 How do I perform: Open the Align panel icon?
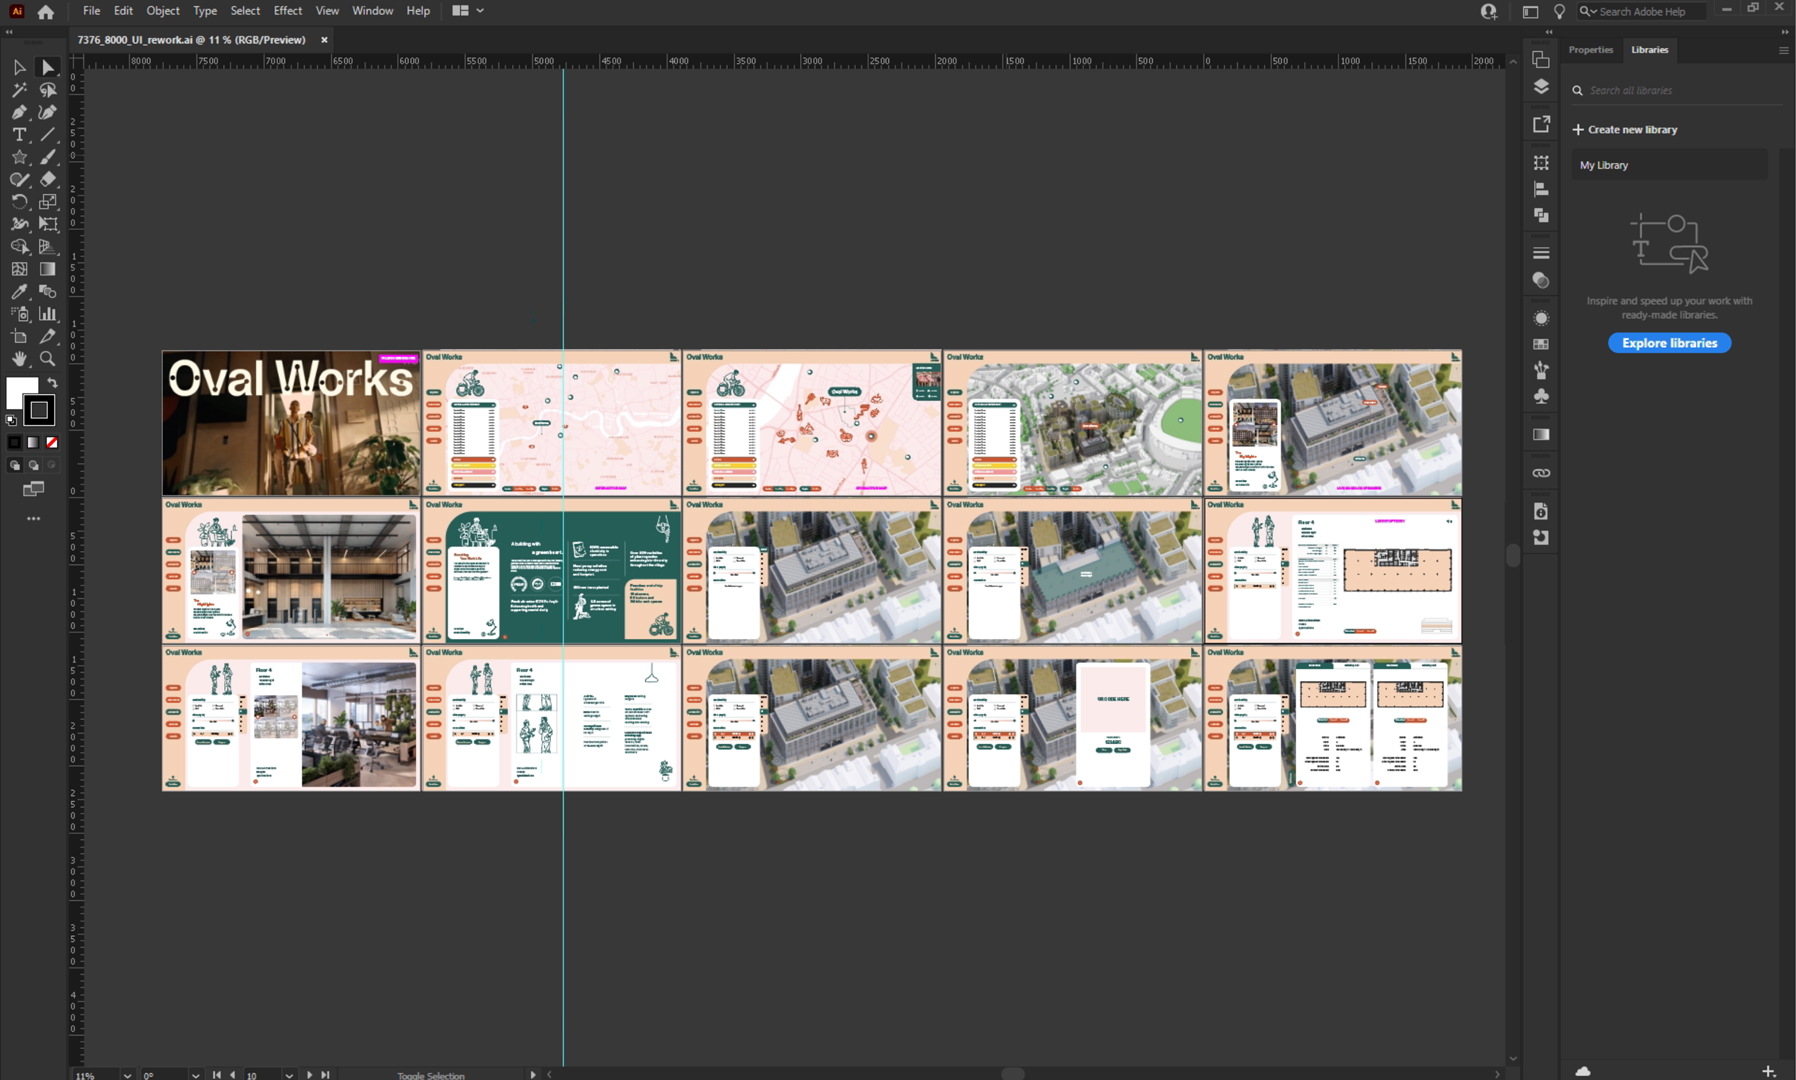1541,189
